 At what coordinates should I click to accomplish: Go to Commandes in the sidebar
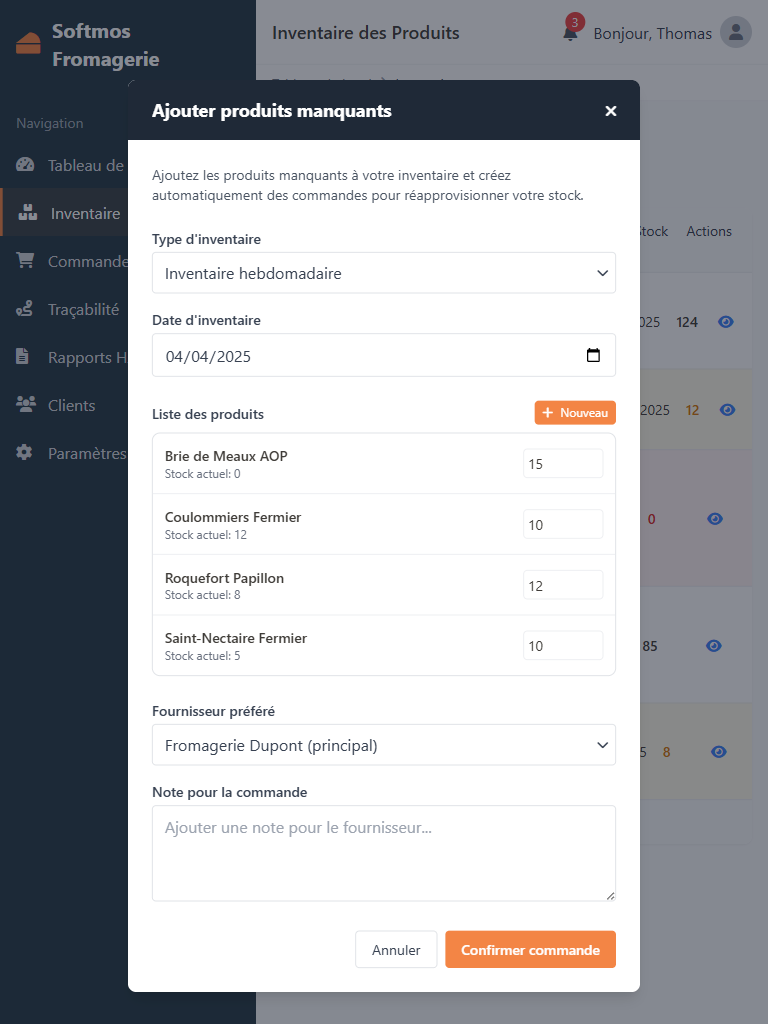click(x=64, y=261)
